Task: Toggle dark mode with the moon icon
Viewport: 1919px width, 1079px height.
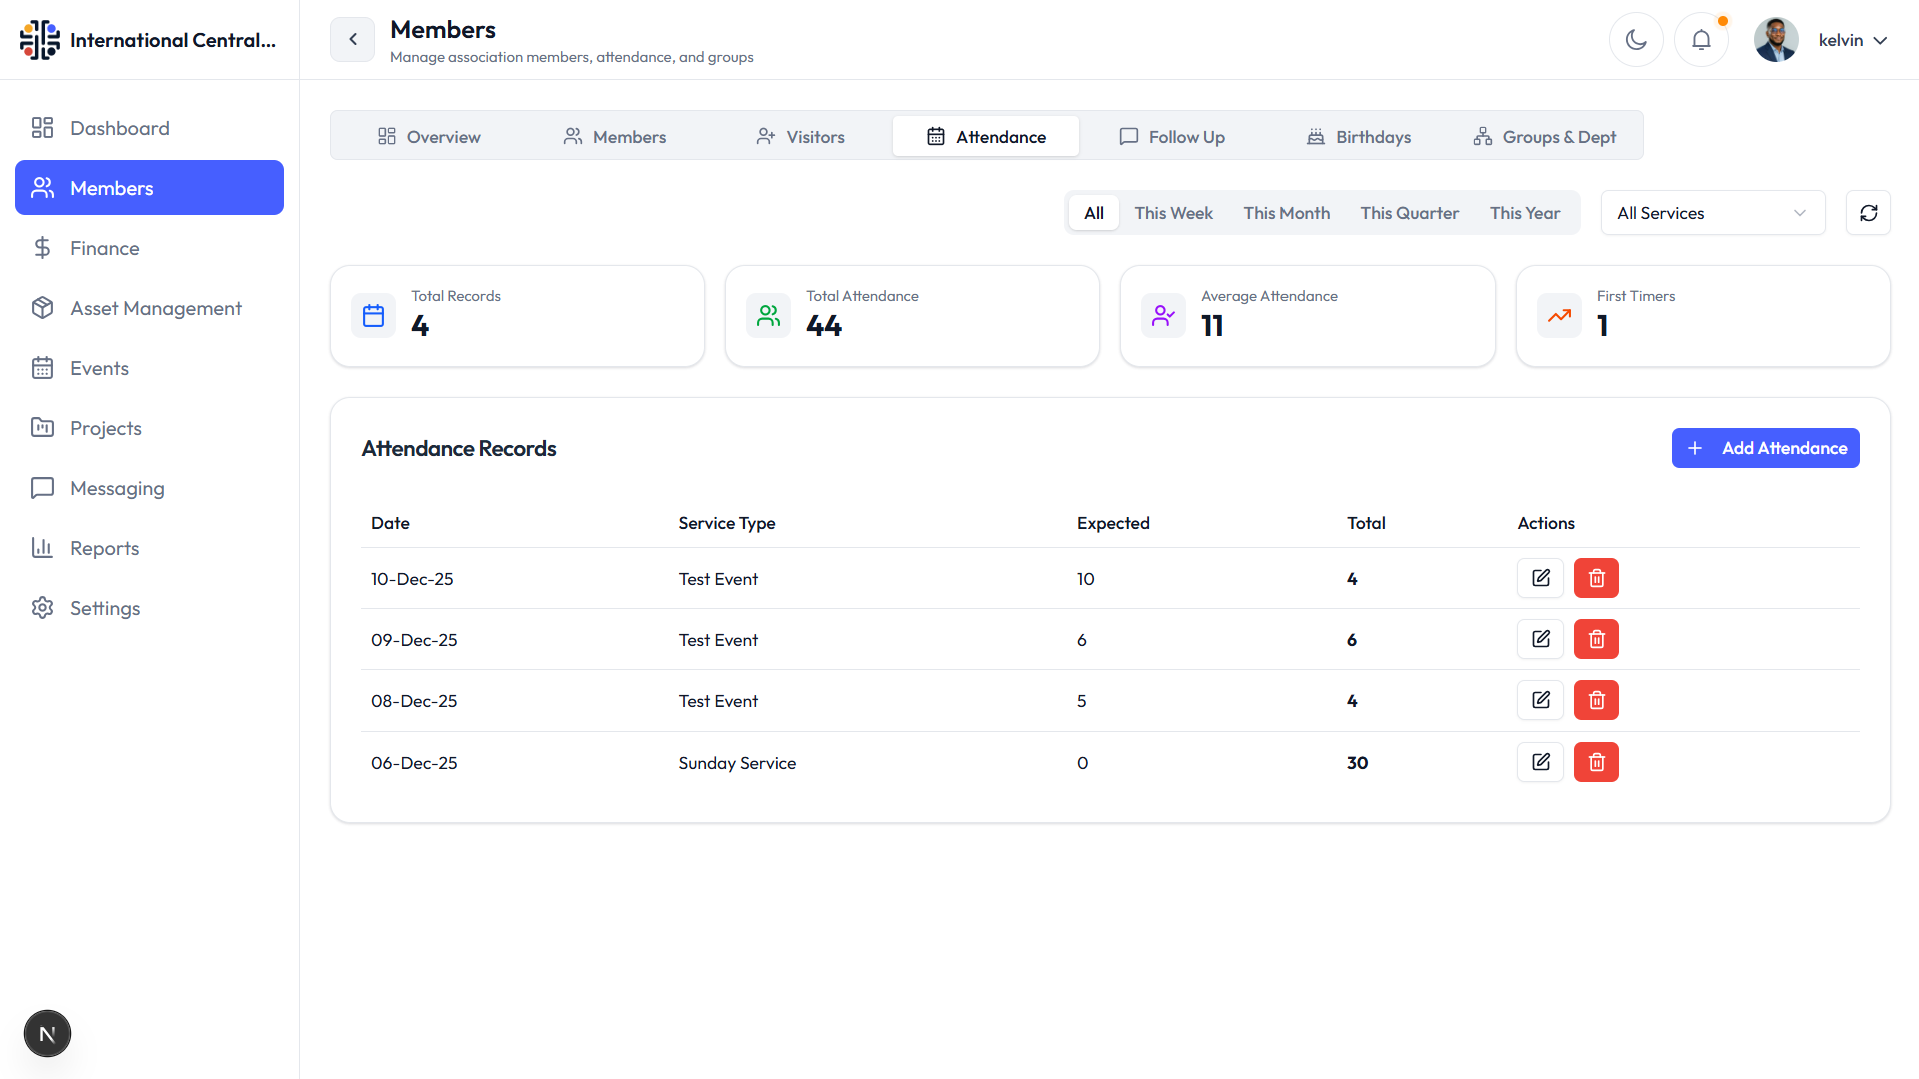Action: tap(1636, 40)
